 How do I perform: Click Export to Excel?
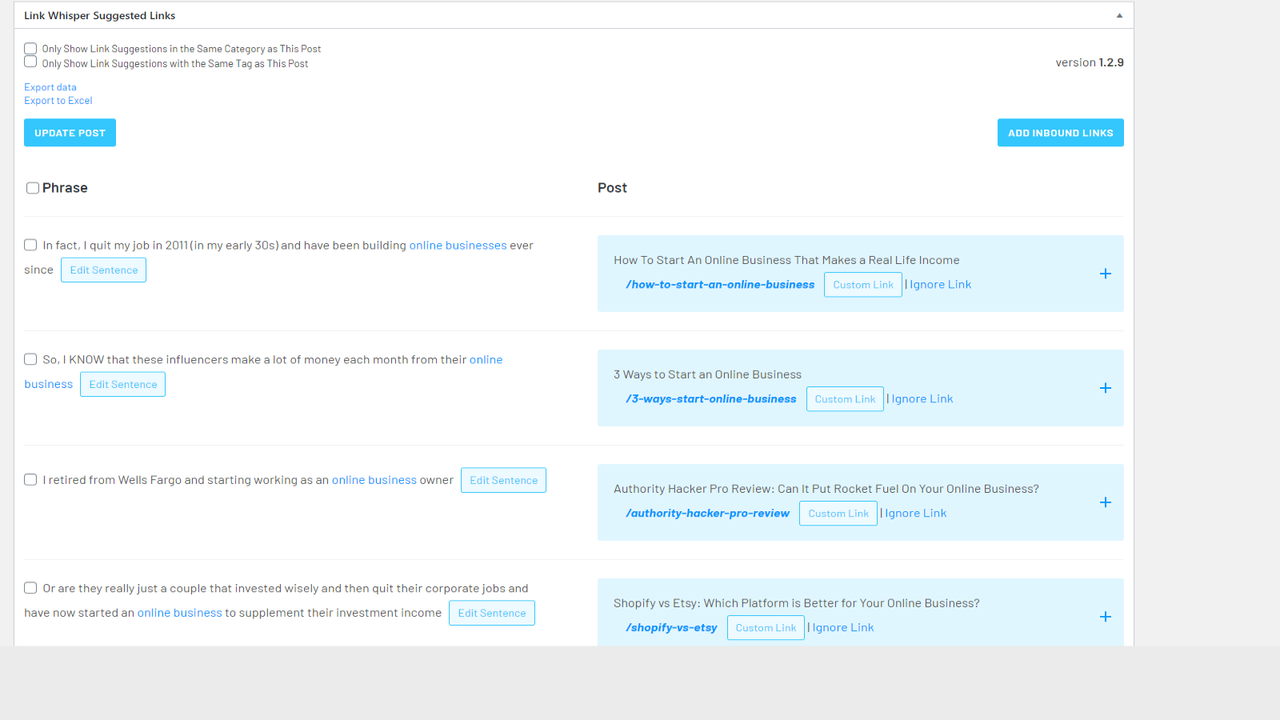point(58,100)
